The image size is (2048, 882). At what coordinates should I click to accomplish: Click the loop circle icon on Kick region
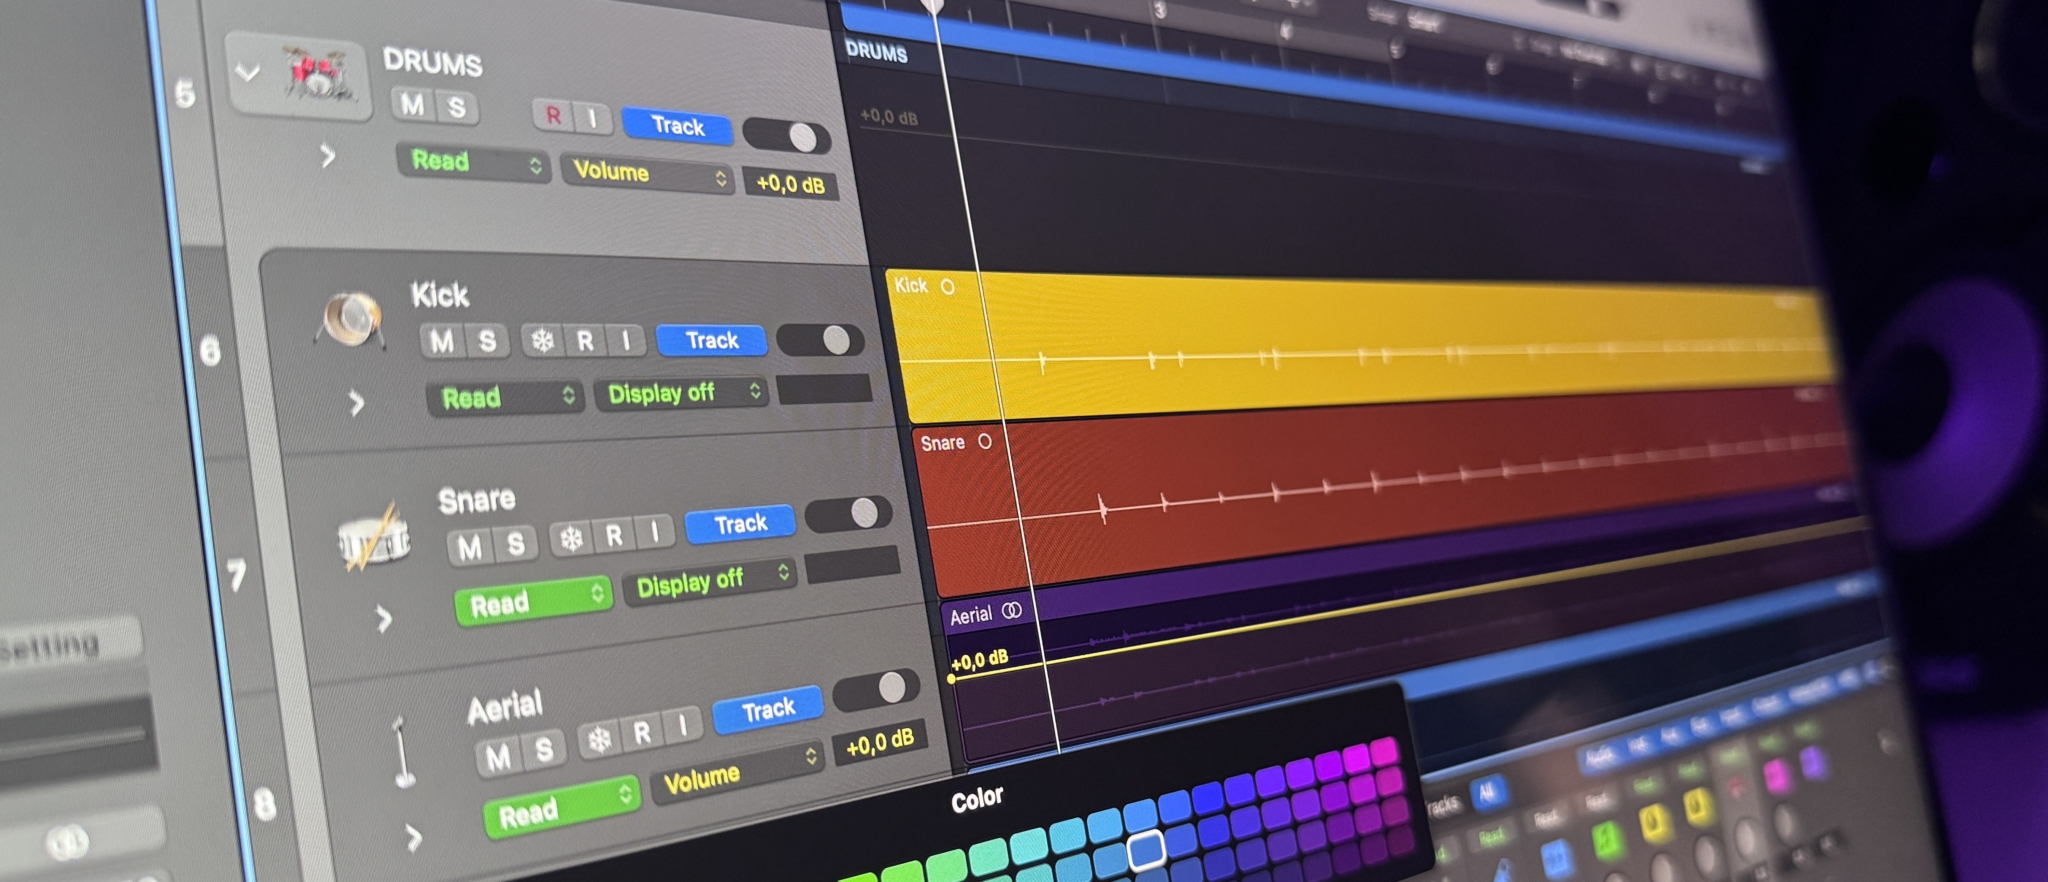pos(947,287)
